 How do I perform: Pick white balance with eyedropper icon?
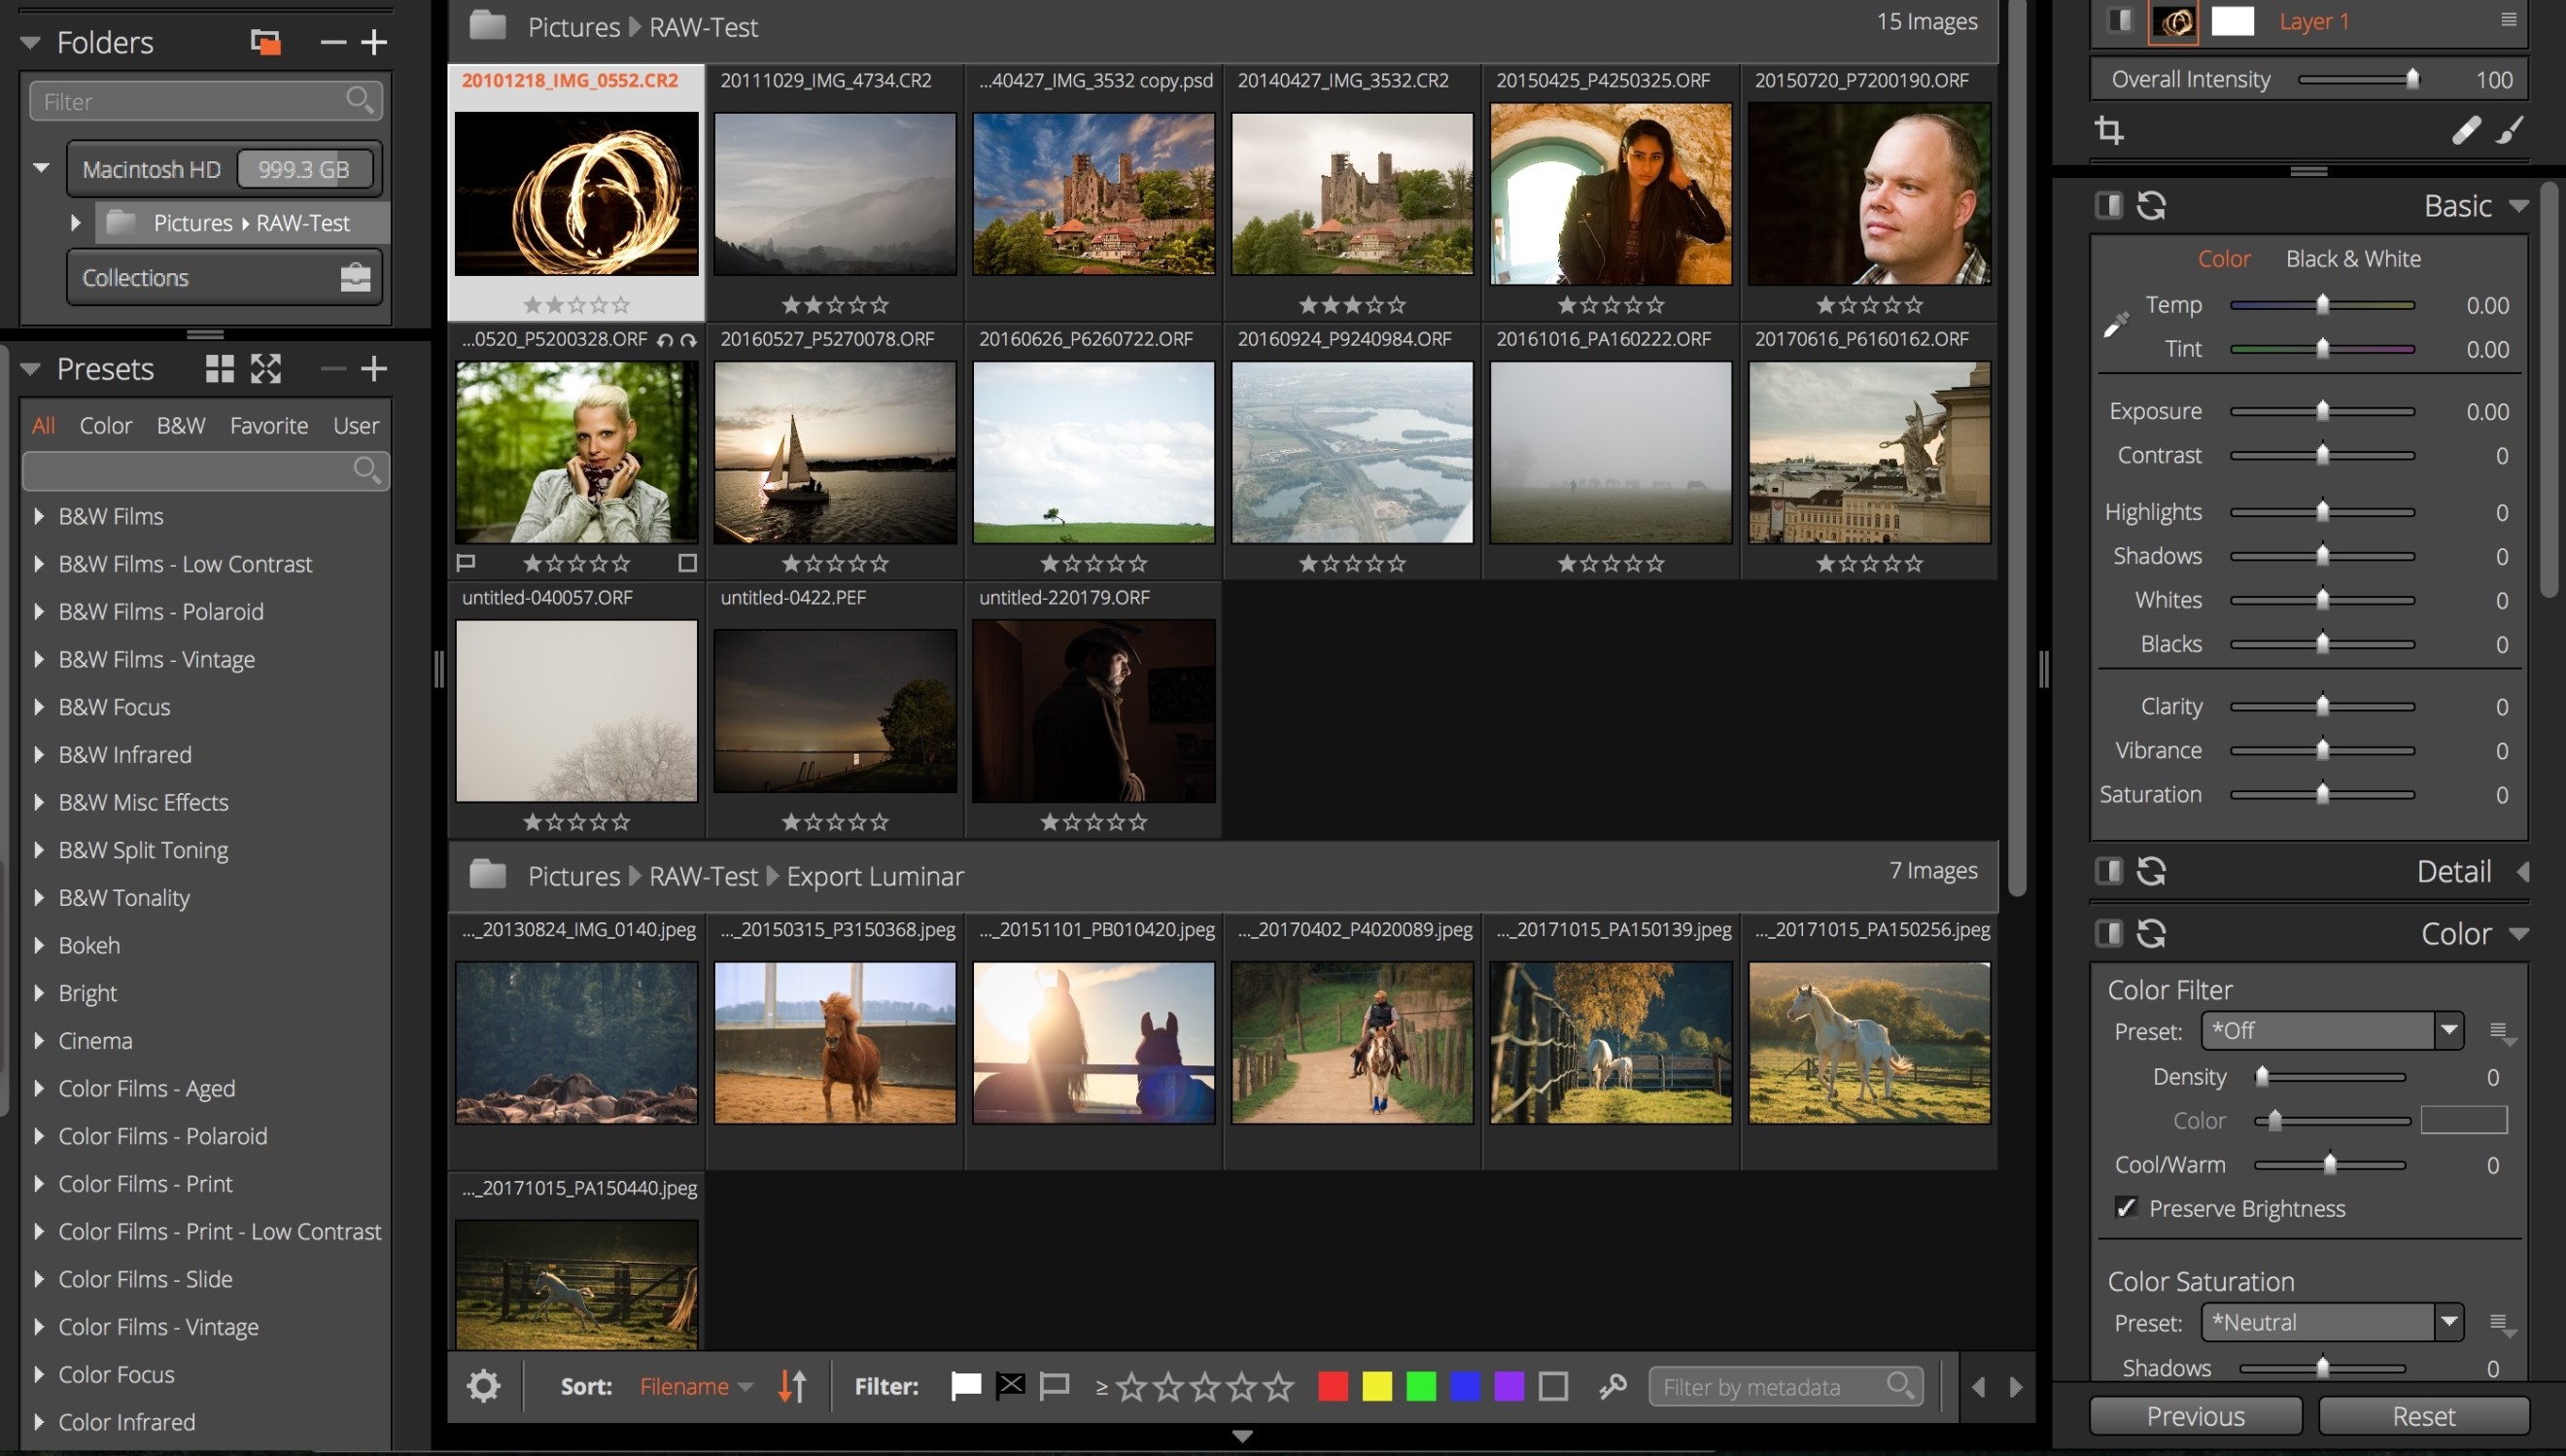[x=2116, y=325]
